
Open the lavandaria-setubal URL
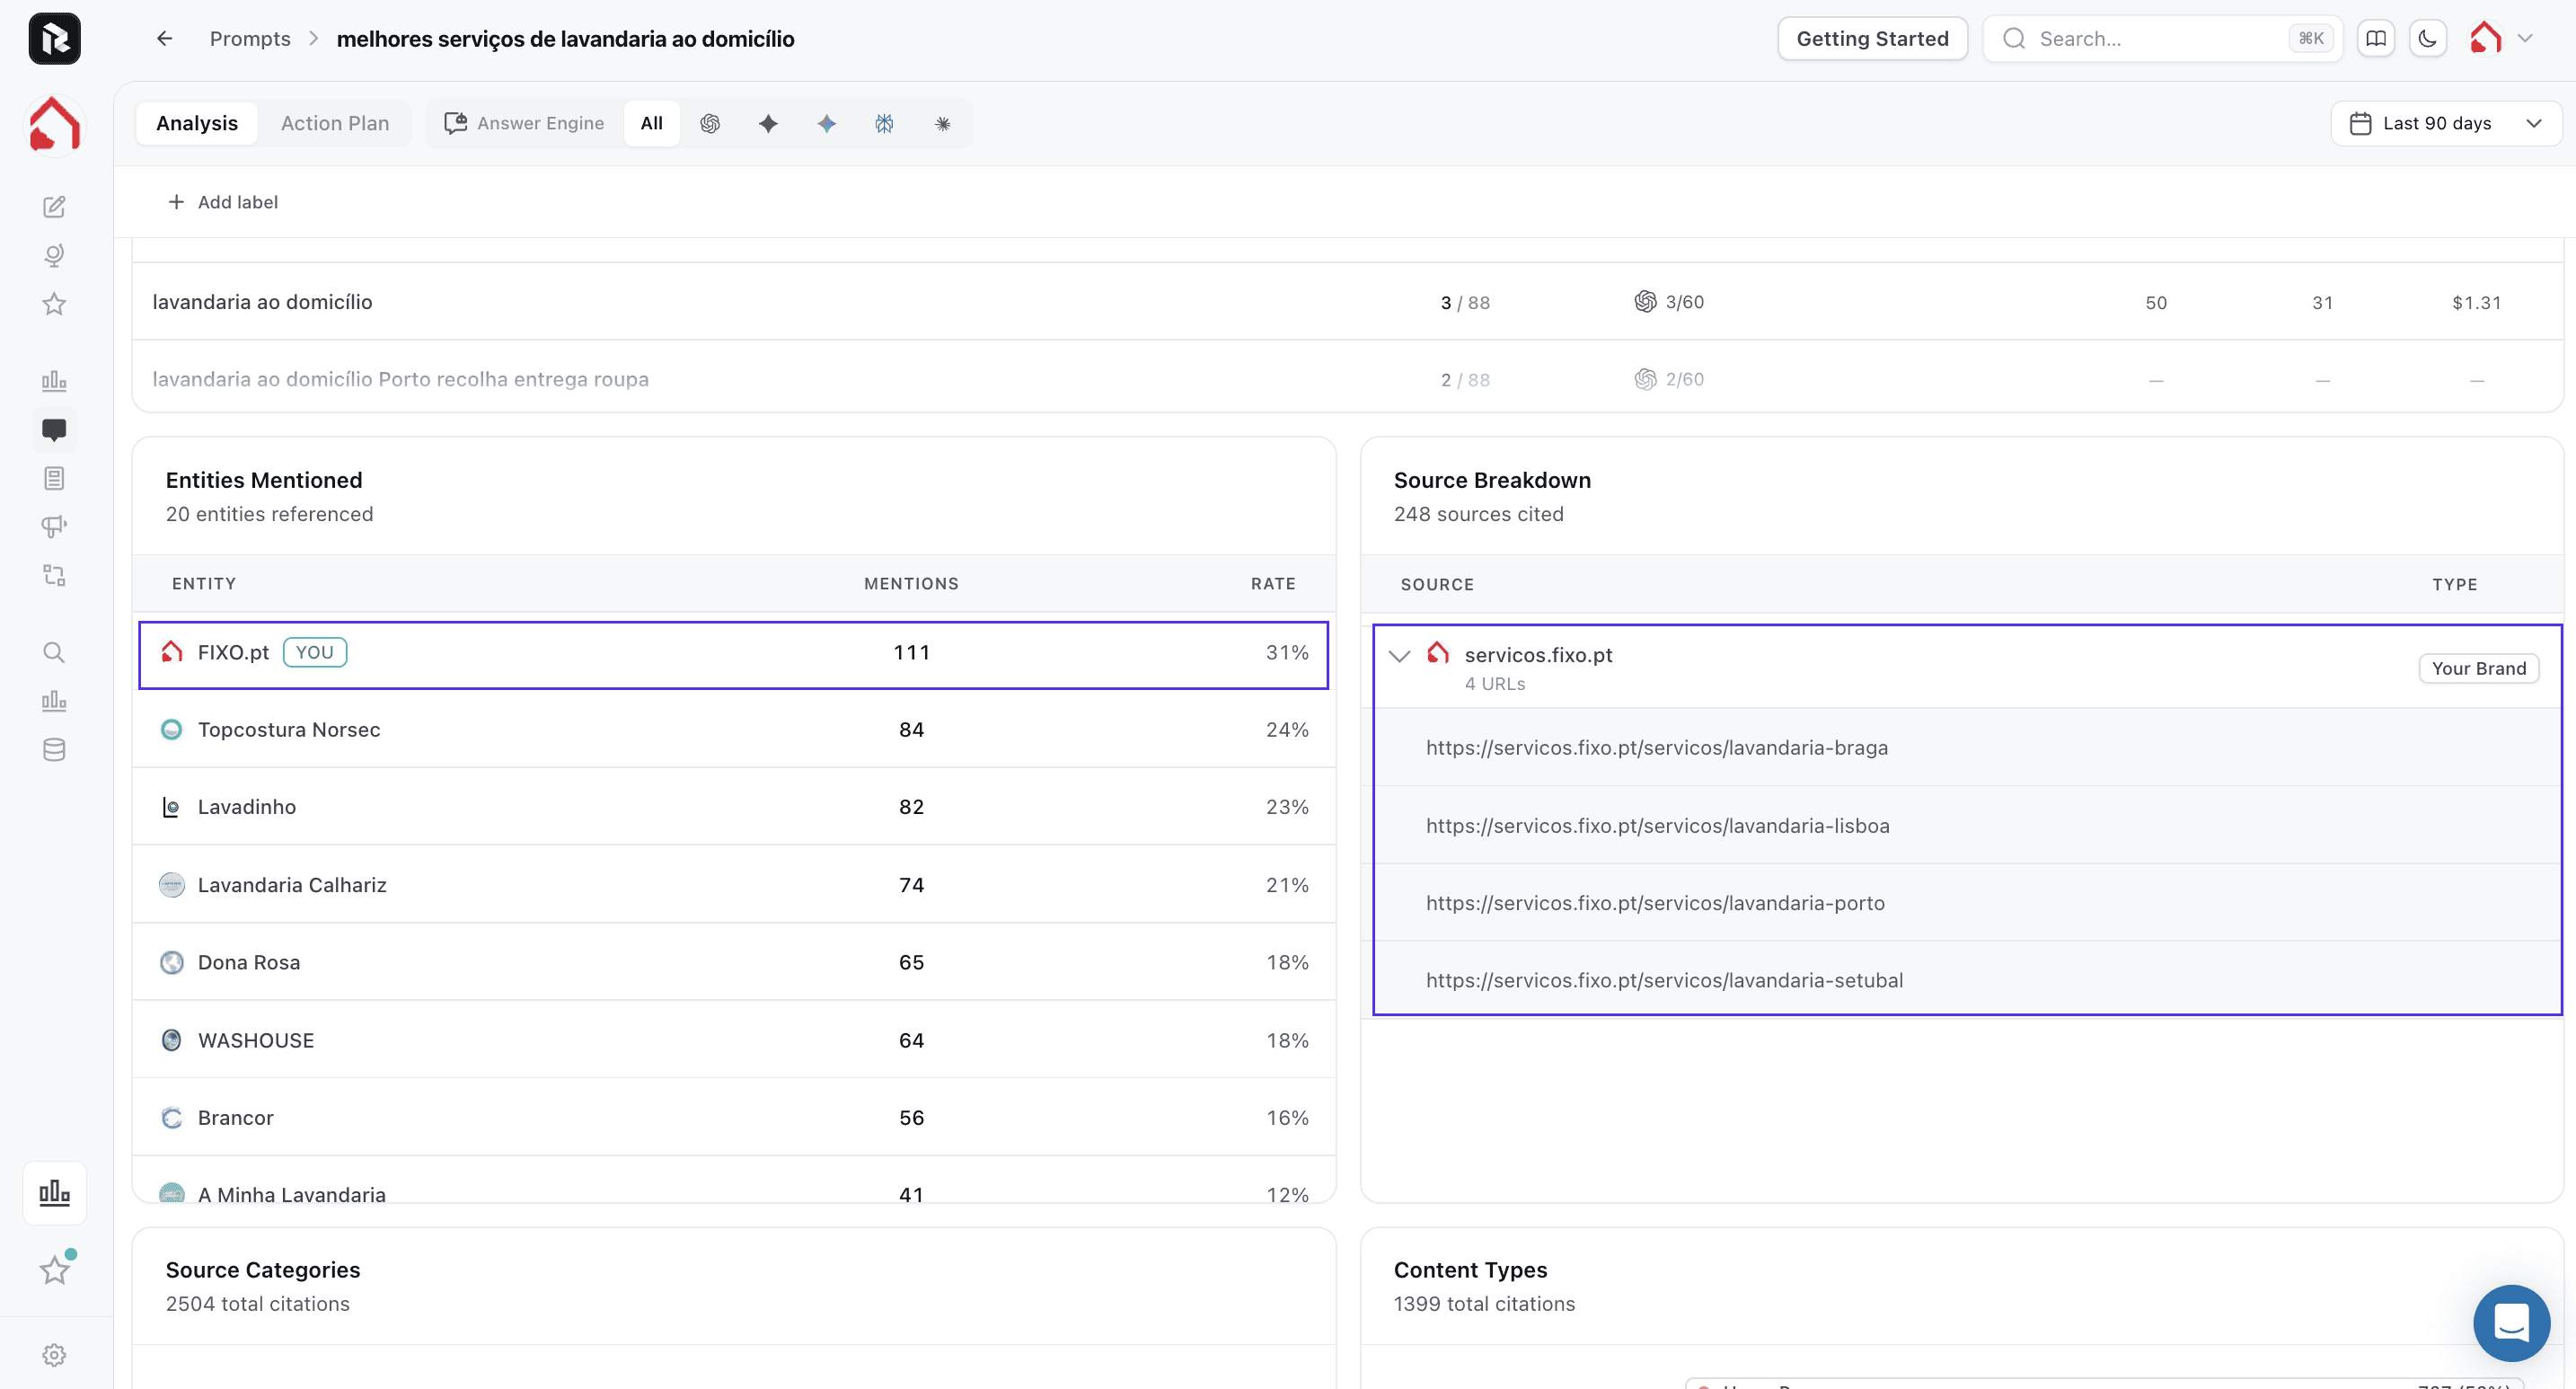click(1664, 980)
